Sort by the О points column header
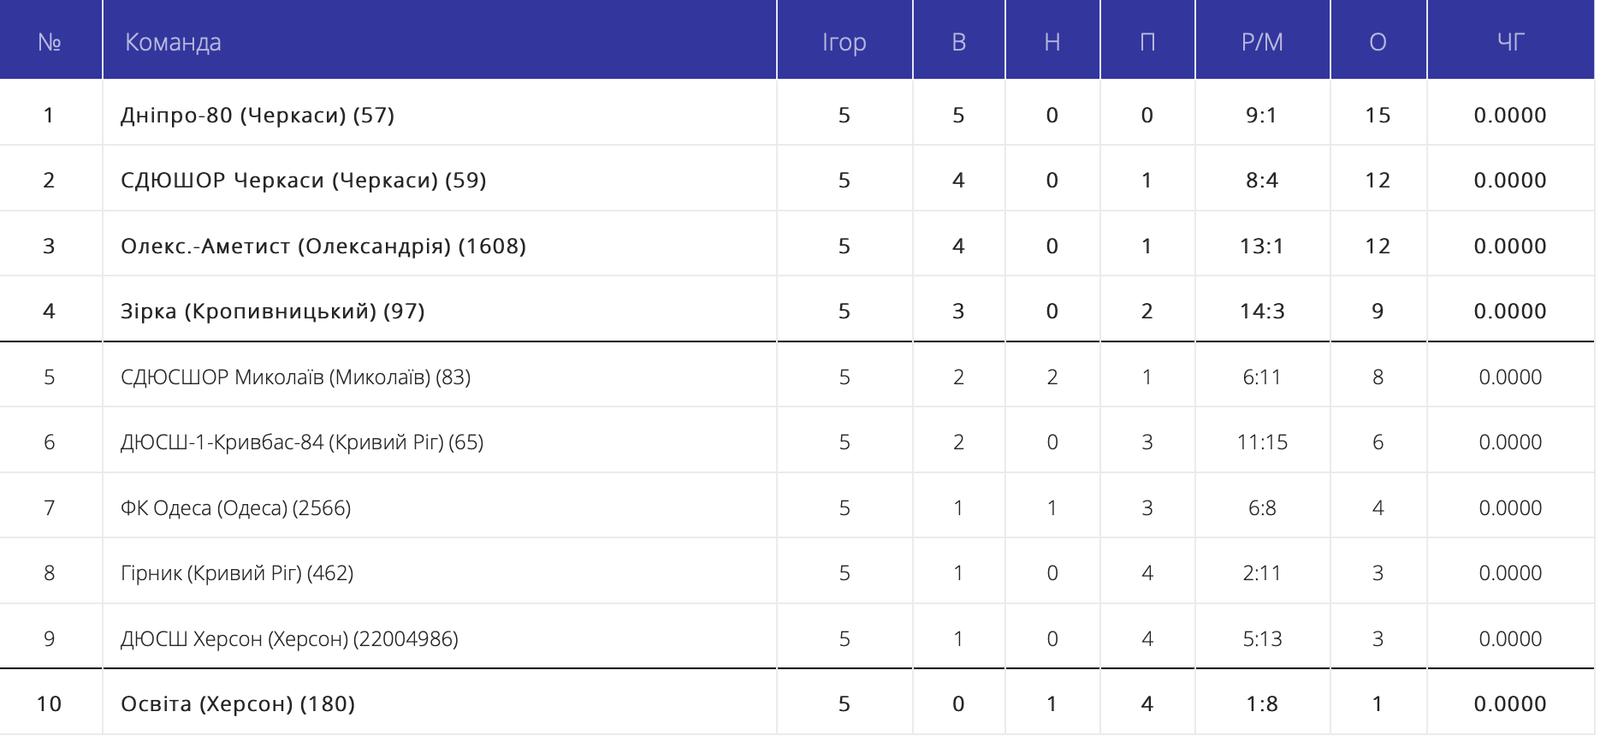Viewport: 1600px width, 736px height. click(1377, 42)
